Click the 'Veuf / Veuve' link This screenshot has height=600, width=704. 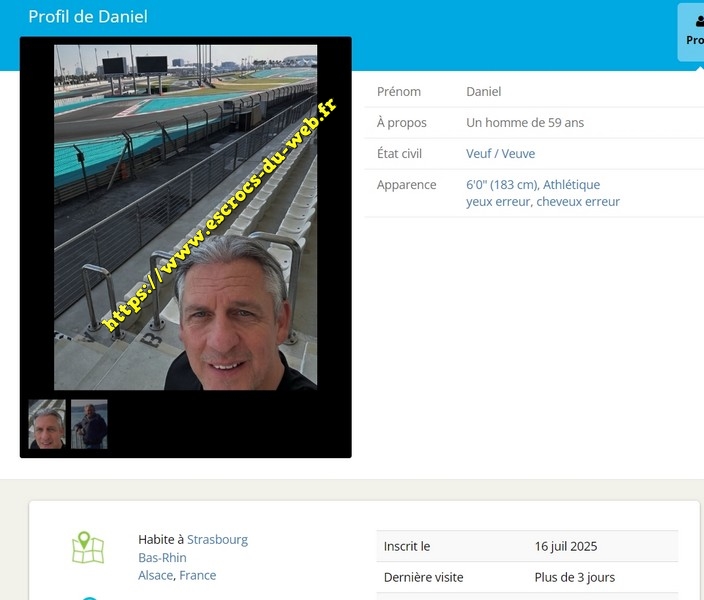click(500, 154)
